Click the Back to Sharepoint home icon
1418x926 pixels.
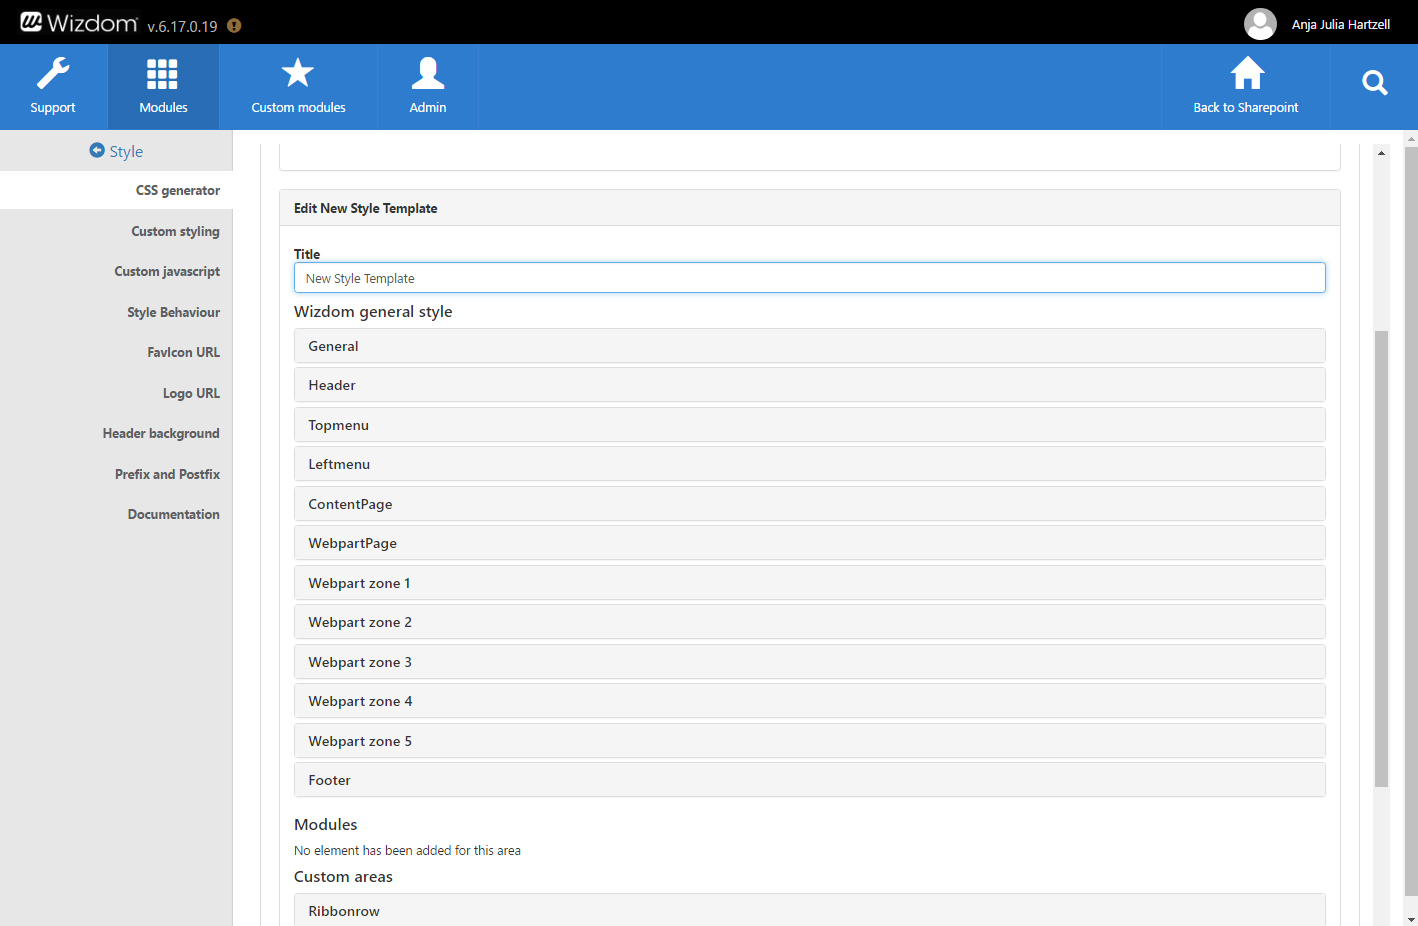[1246, 73]
